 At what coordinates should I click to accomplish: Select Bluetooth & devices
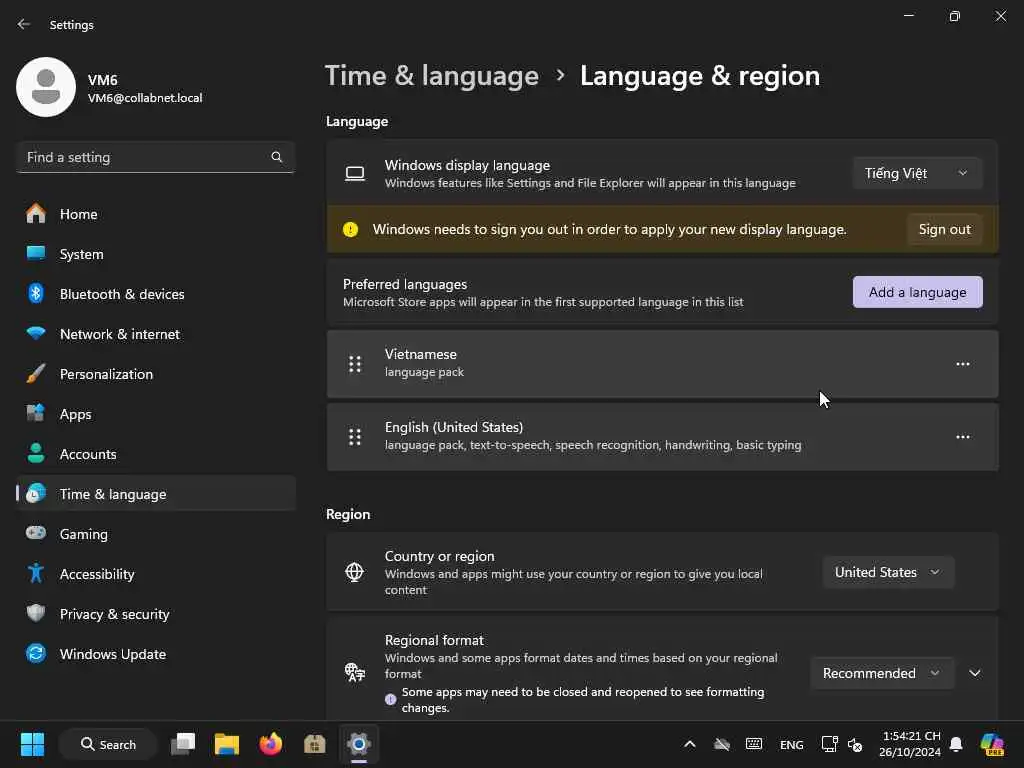pos(156,294)
